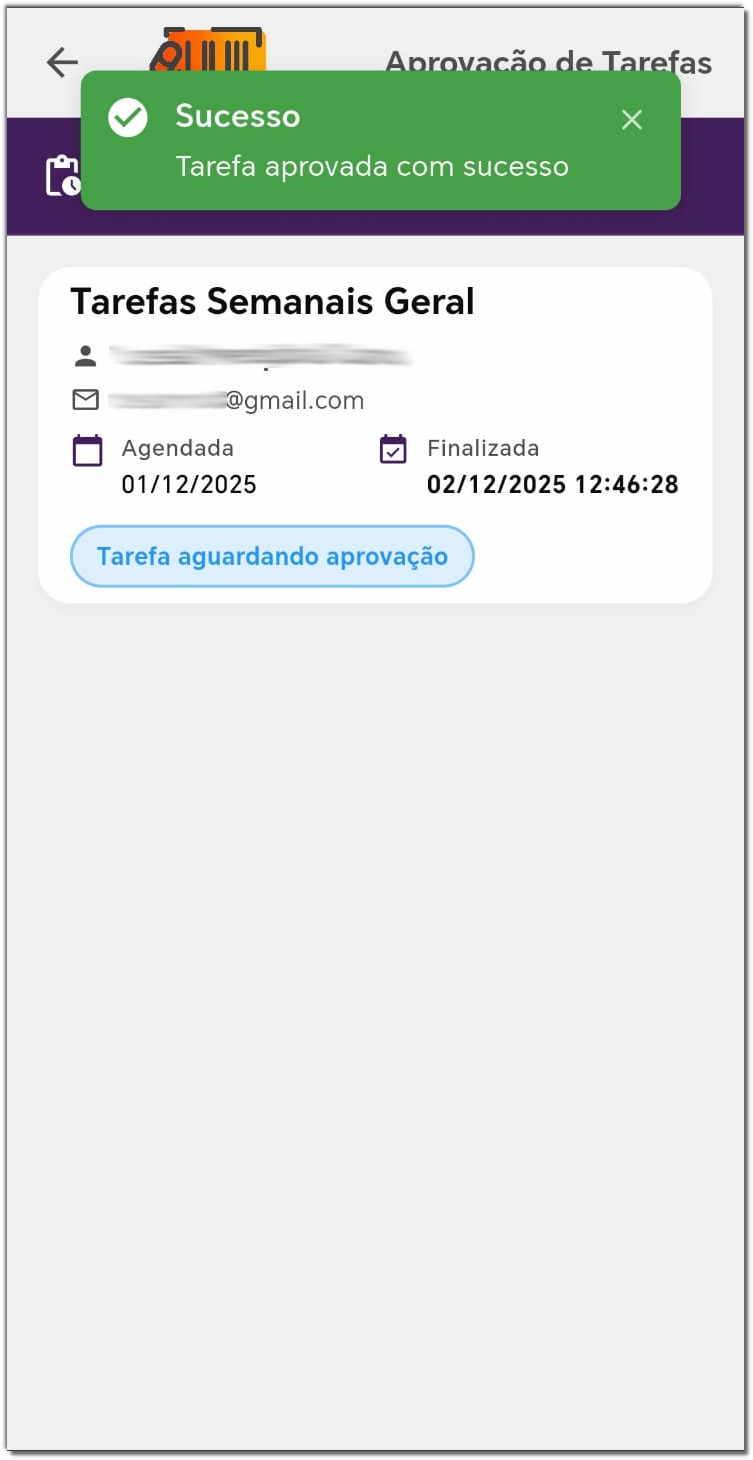Dismiss the Sucesso notification with the X

(x=631, y=120)
